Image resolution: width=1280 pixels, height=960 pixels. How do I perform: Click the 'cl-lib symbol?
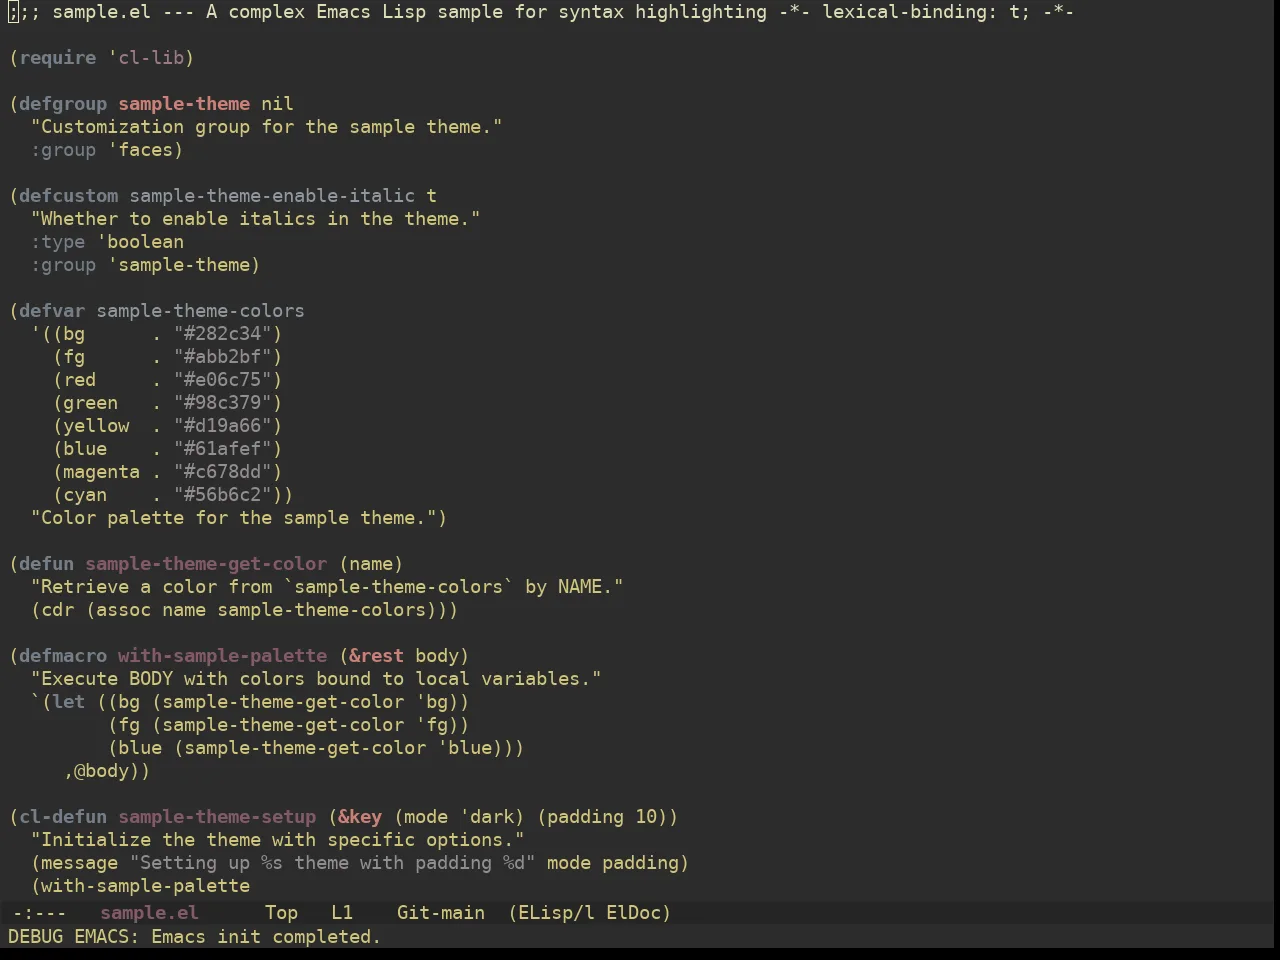pyautogui.click(x=146, y=58)
